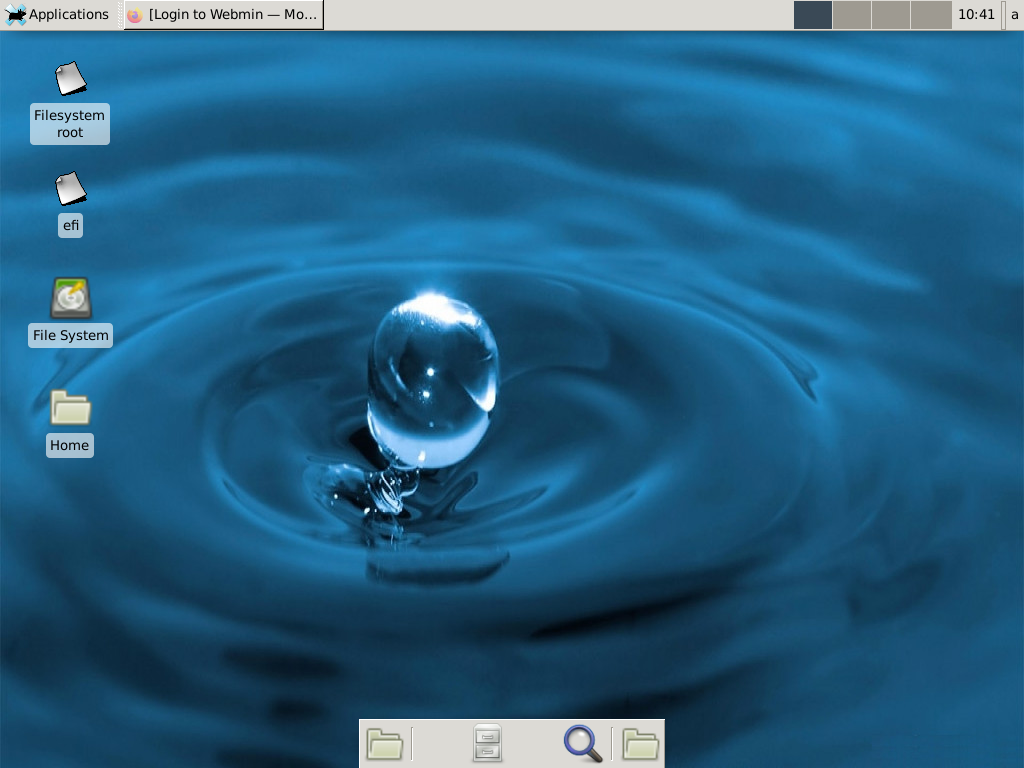Open the magnifying glass search launcher
1024x768 pixels.
pos(582,744)
